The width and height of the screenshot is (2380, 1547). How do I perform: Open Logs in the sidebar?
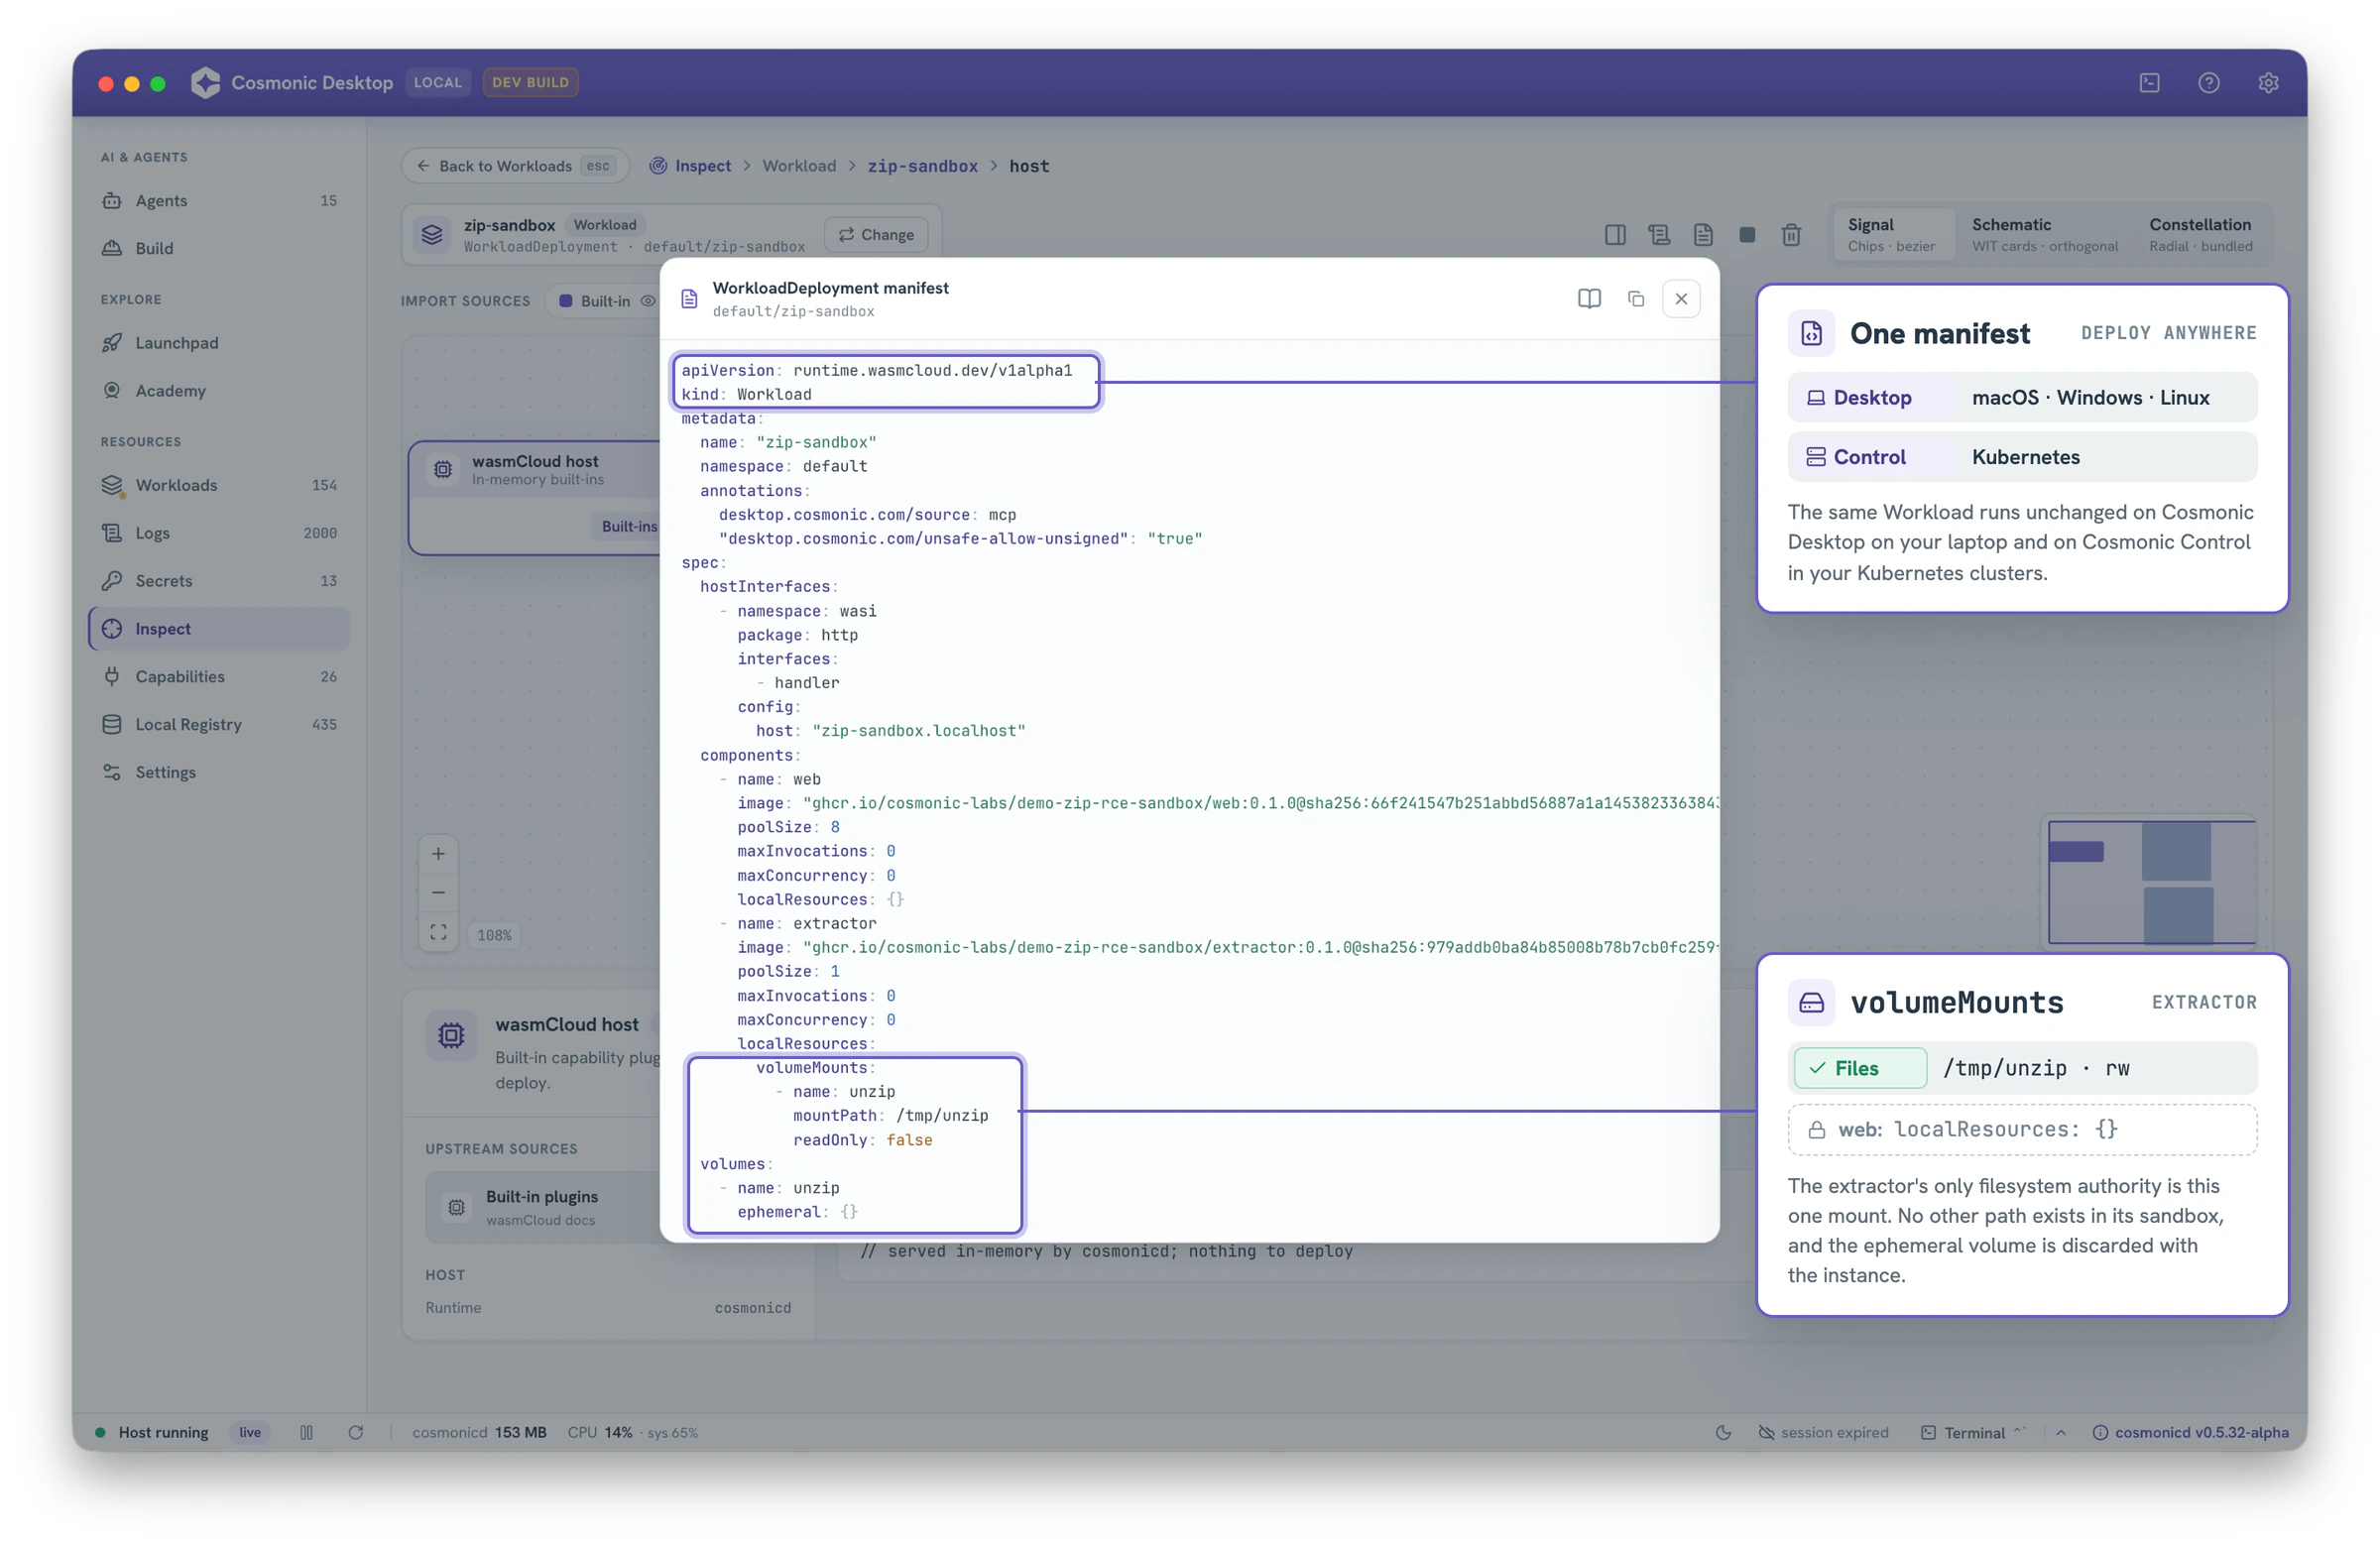219,532
